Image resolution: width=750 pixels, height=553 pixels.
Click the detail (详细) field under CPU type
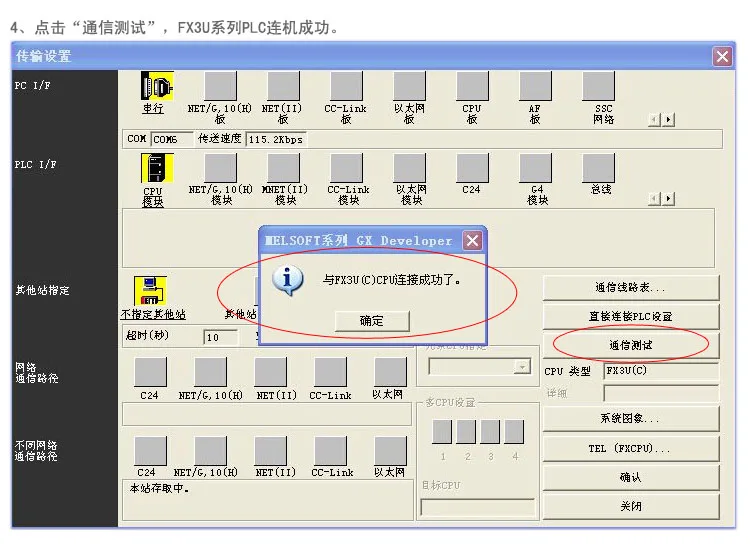point(661,394)
